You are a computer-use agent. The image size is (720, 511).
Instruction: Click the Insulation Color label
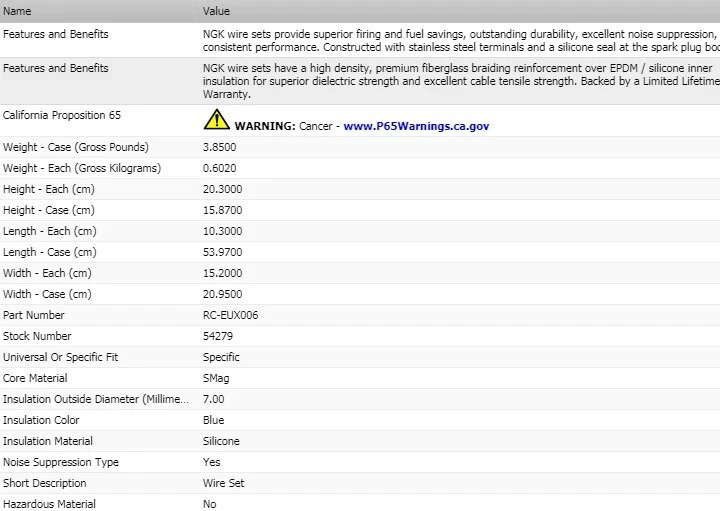41,421
